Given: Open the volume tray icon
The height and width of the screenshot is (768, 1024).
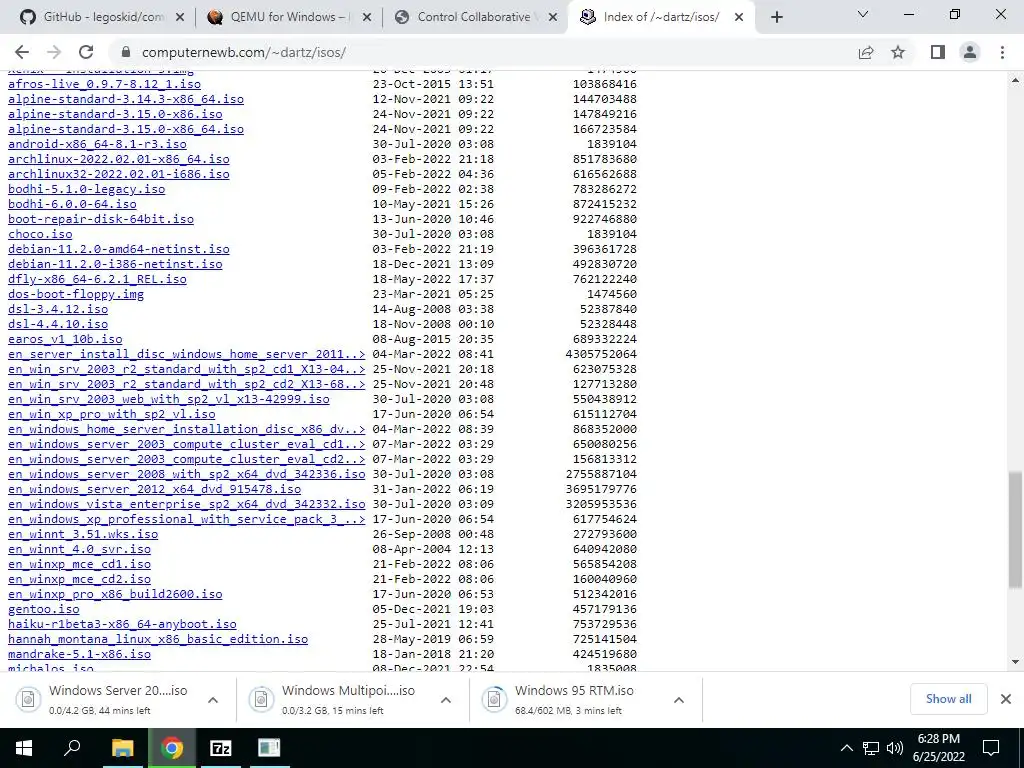Looking at the screenshot, I should pyautogui.click(x=895, y=748).
